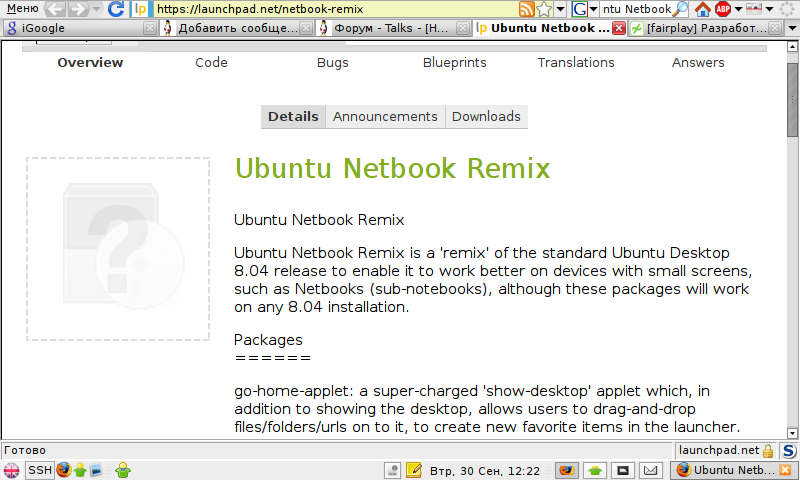Select the Details sub-tab
Image resolution: width=800 pixels, height=480 pixels.
click(293, 117)
